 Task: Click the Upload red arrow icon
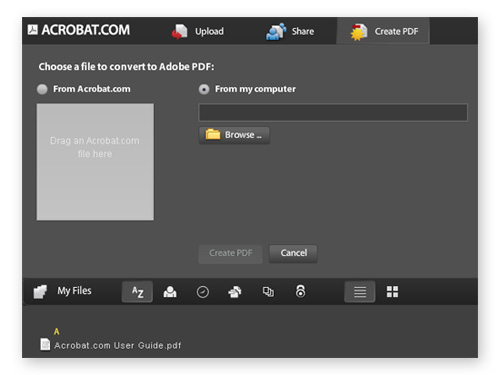[179, 32]
